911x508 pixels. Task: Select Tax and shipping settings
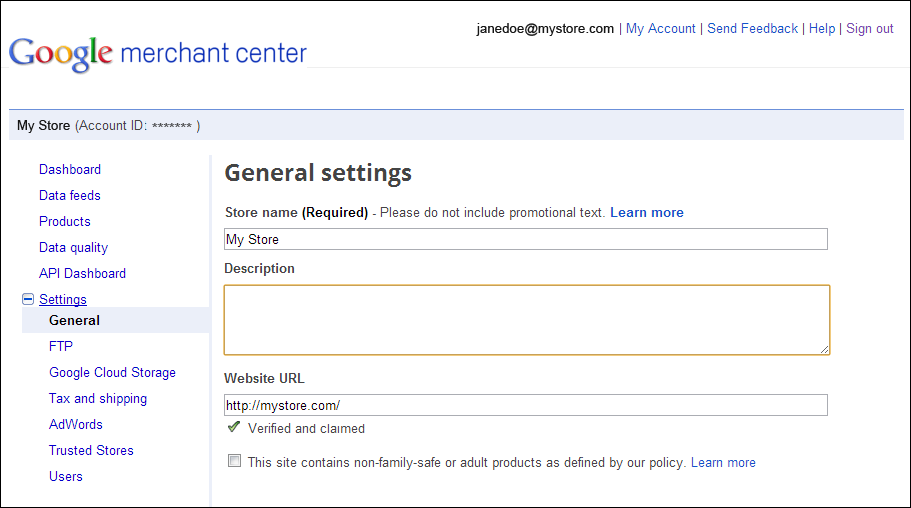(98, 399)
